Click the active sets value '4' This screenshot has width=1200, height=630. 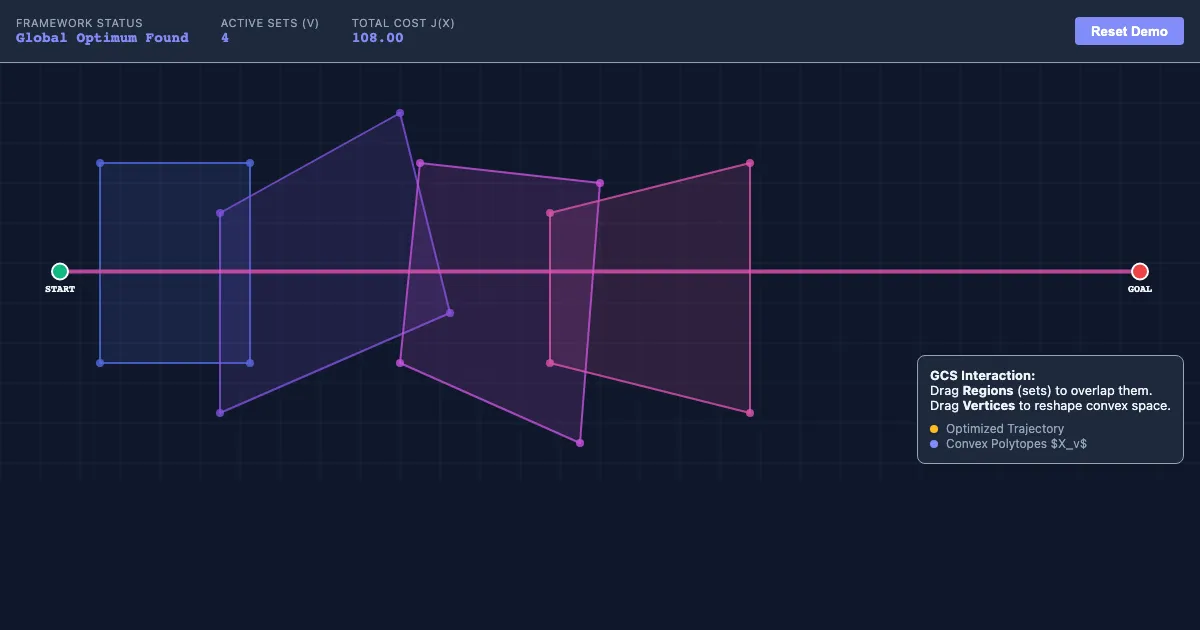click(x=225, y=38)
